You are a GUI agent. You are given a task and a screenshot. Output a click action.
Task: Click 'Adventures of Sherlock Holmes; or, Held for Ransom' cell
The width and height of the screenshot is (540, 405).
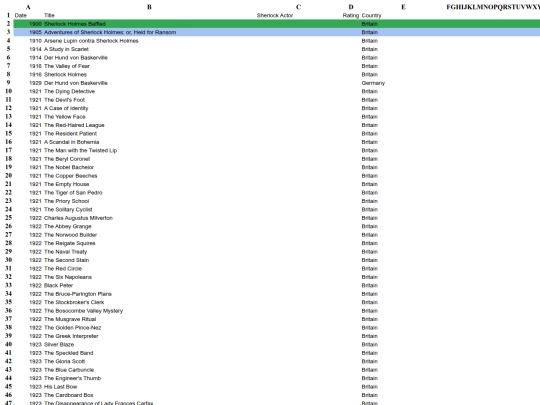(110, 32)
